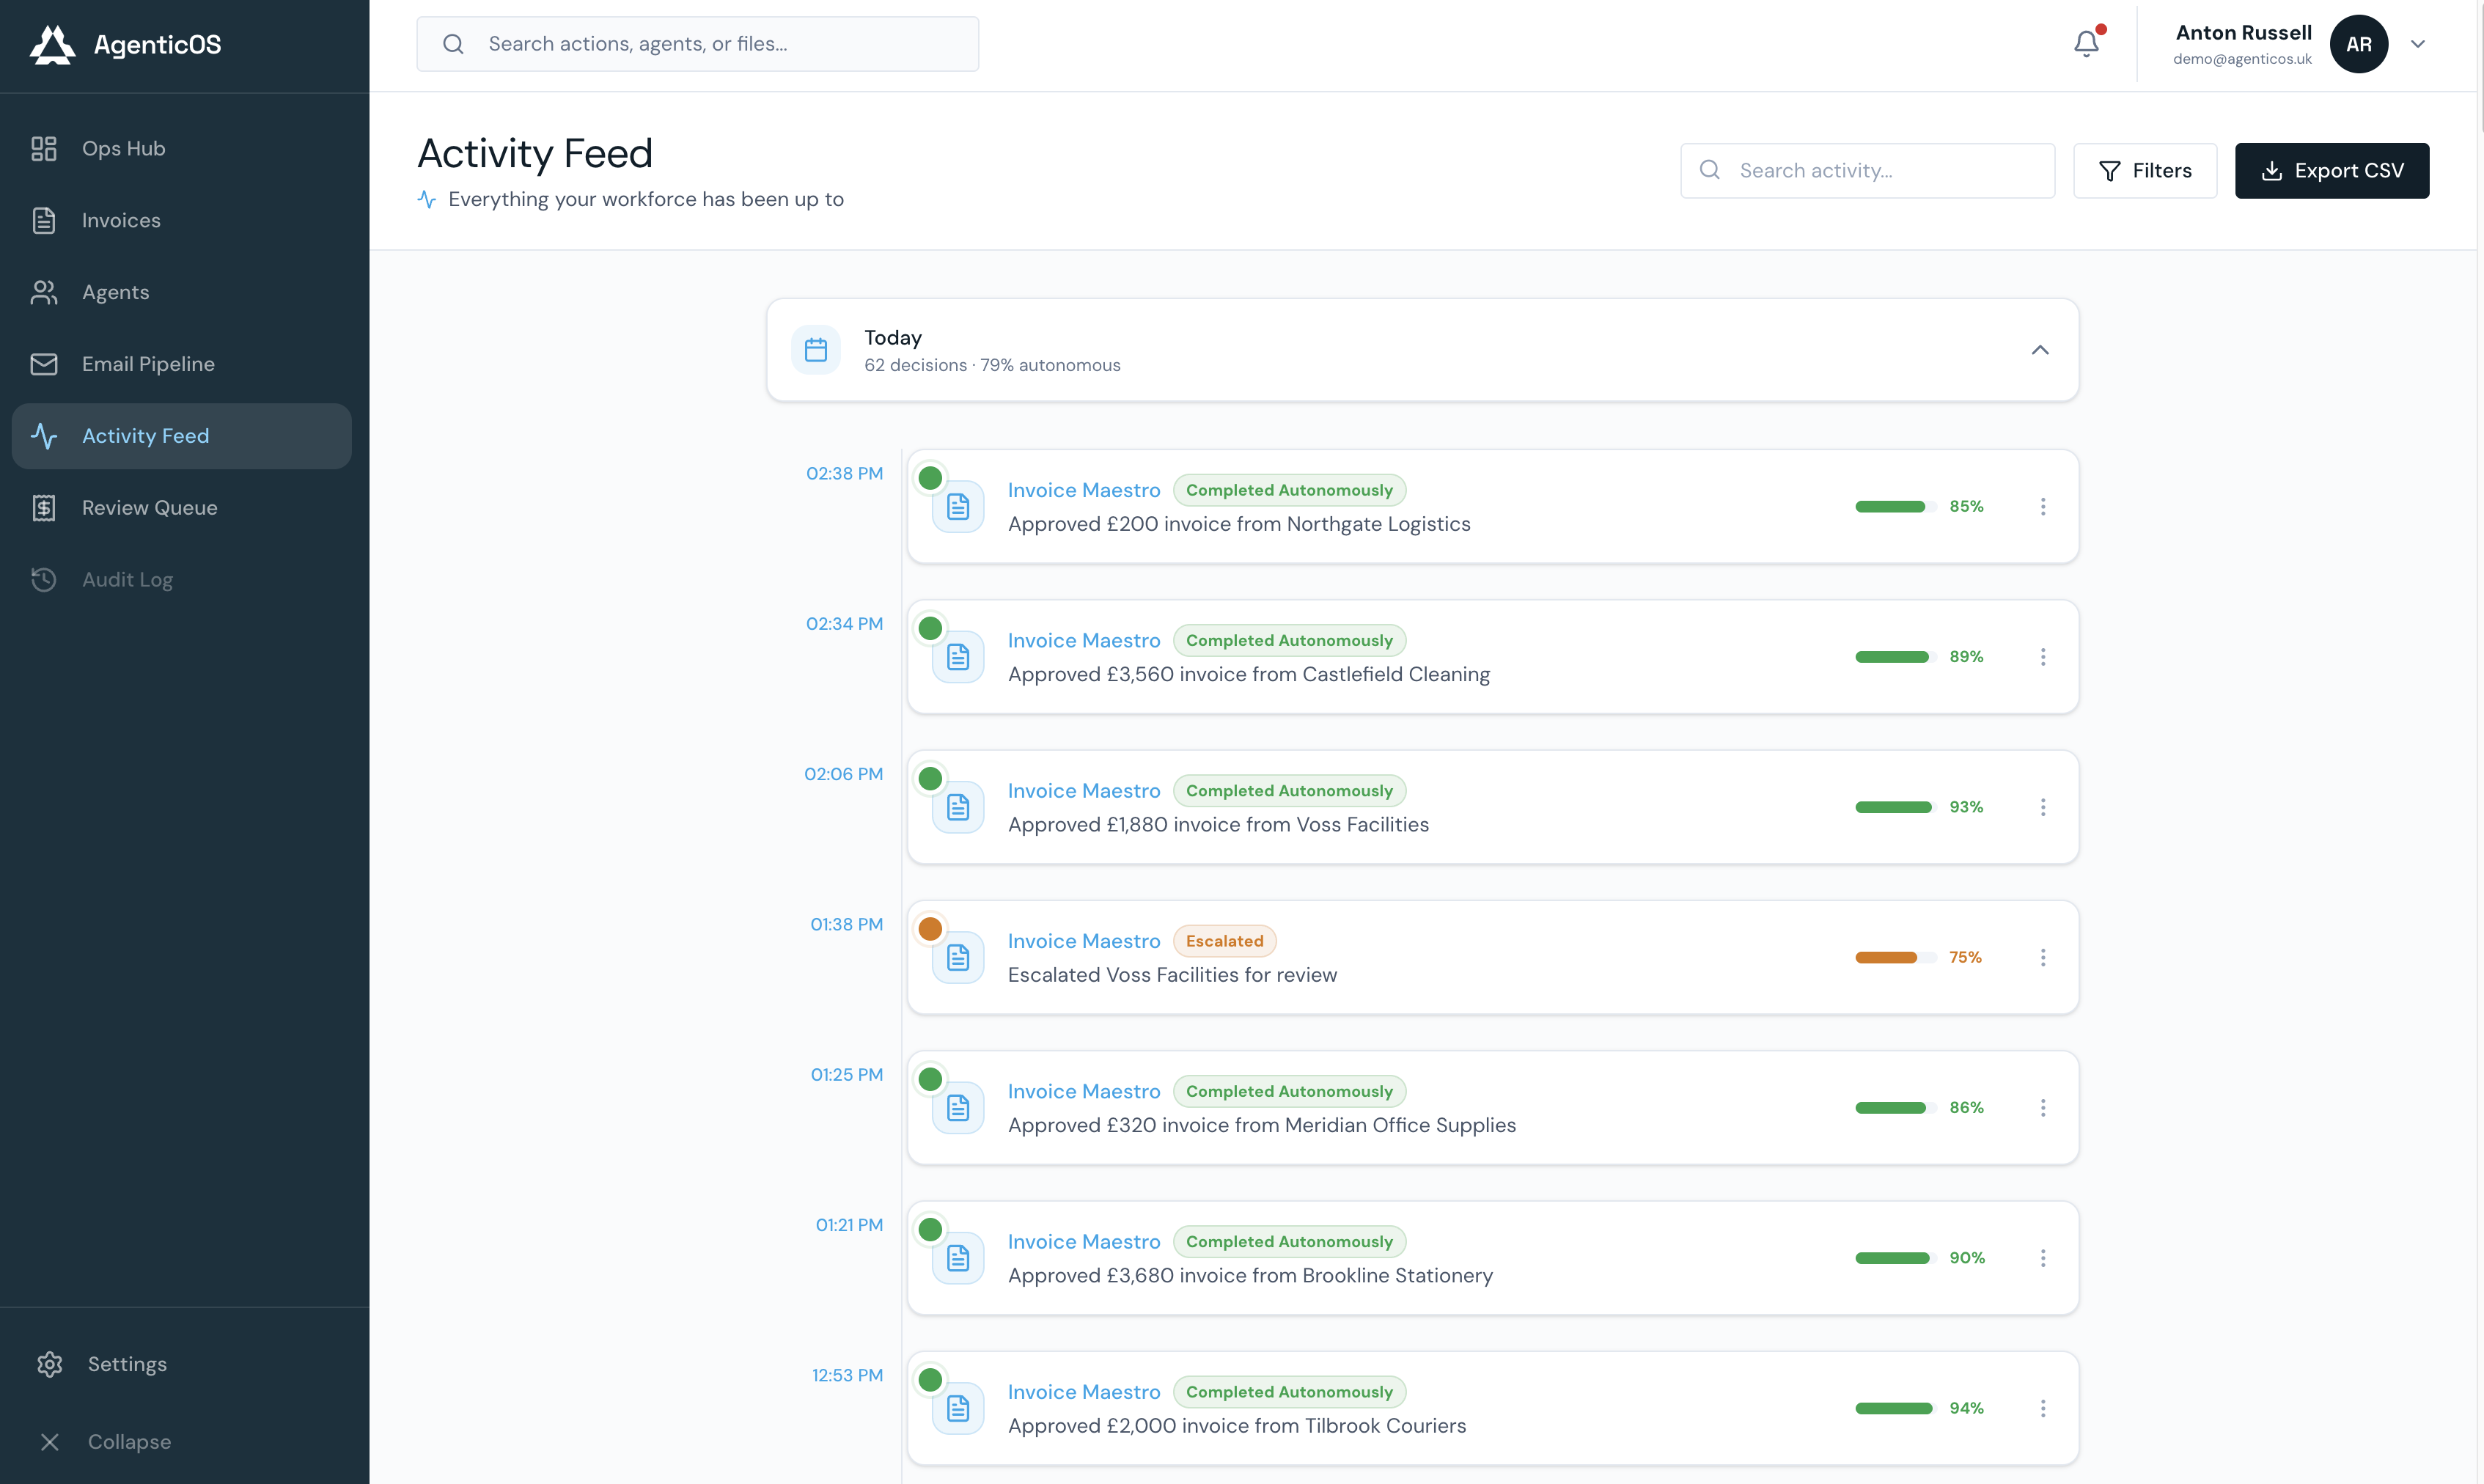The image size is (2484, 1484).
Task: Collapse the Today section chevron
Action: tap(2040, 350)
